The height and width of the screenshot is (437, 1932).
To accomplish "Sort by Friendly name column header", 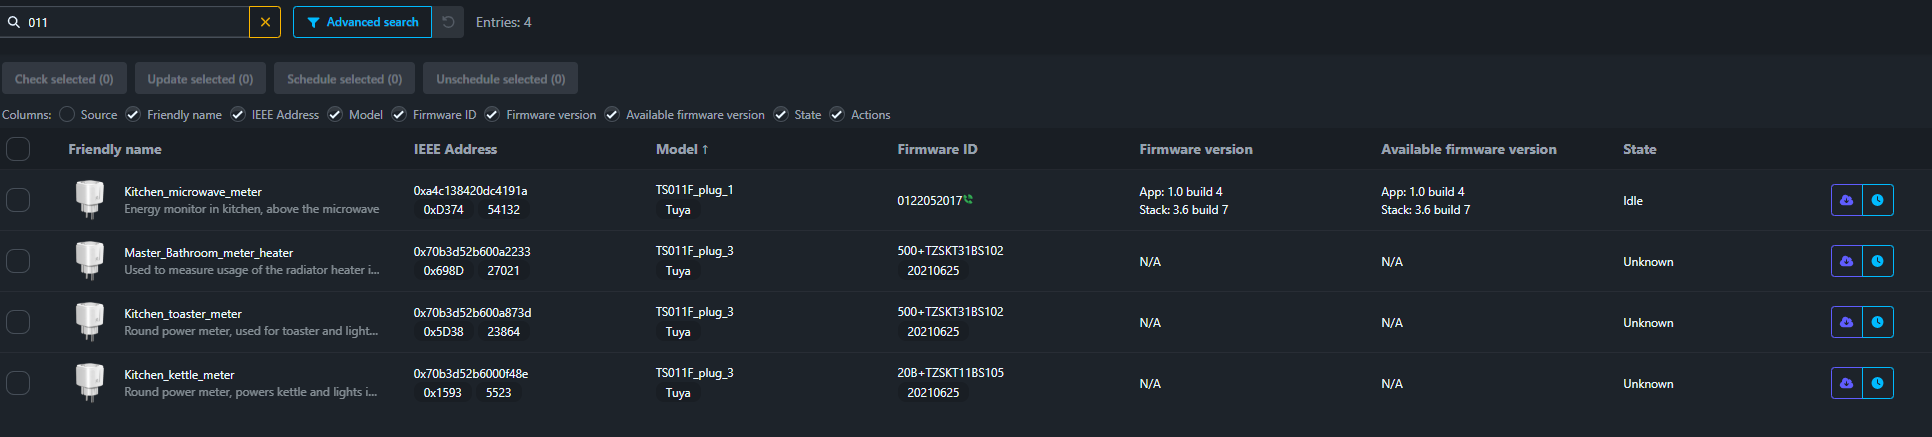I will point(115,149).
